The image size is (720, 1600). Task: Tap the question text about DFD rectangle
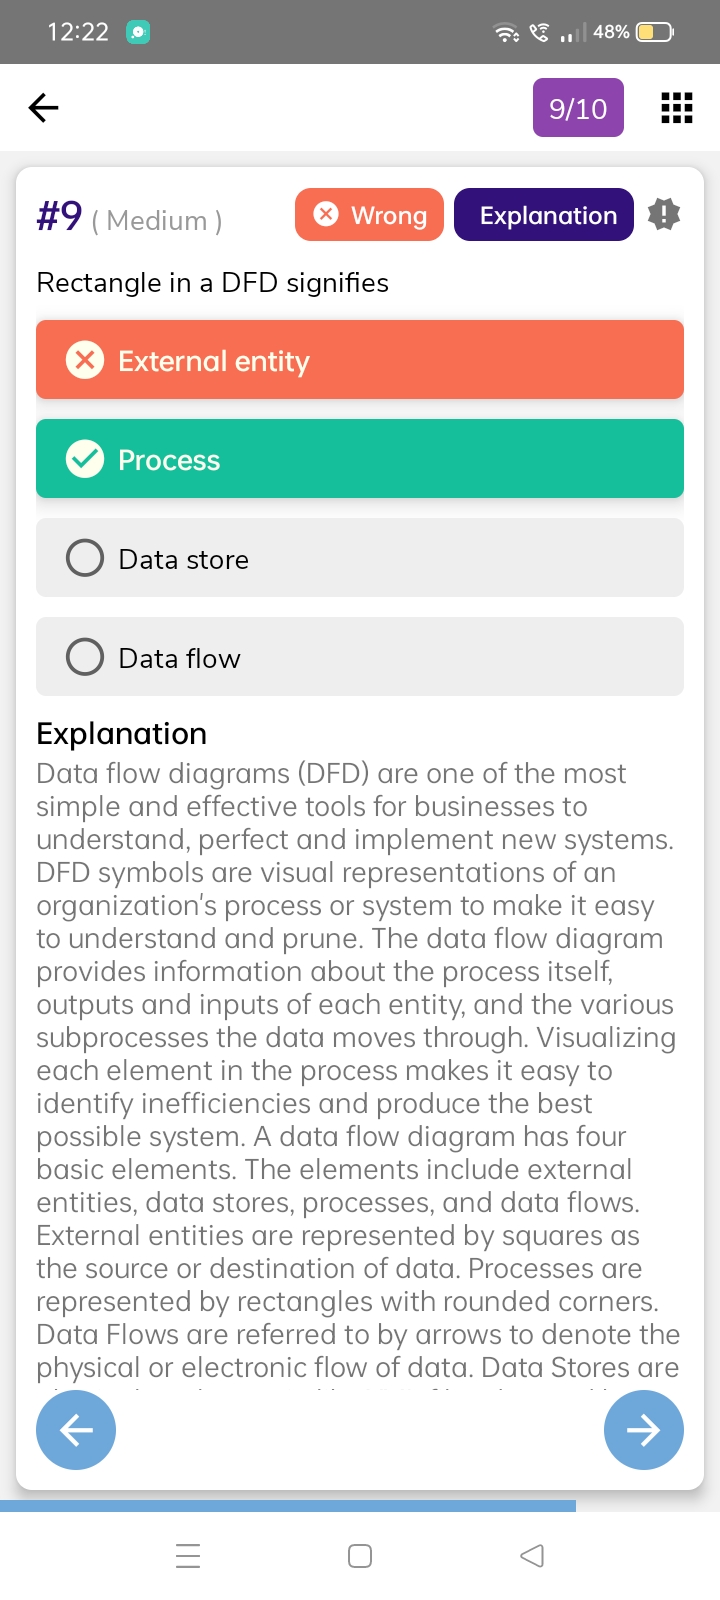(212, 283)
